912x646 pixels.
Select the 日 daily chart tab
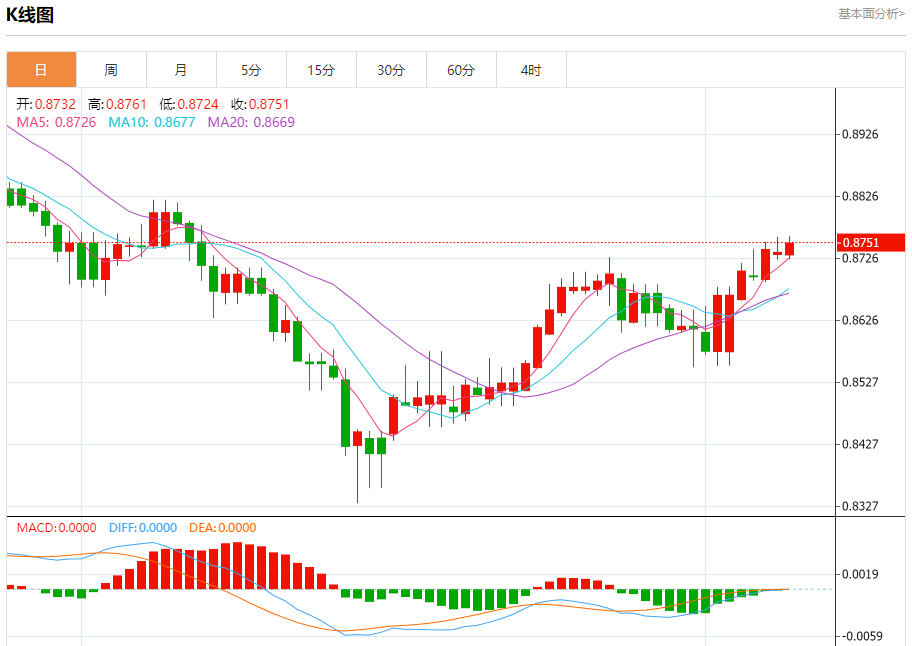pyautogui.click(x=41, y=70)
